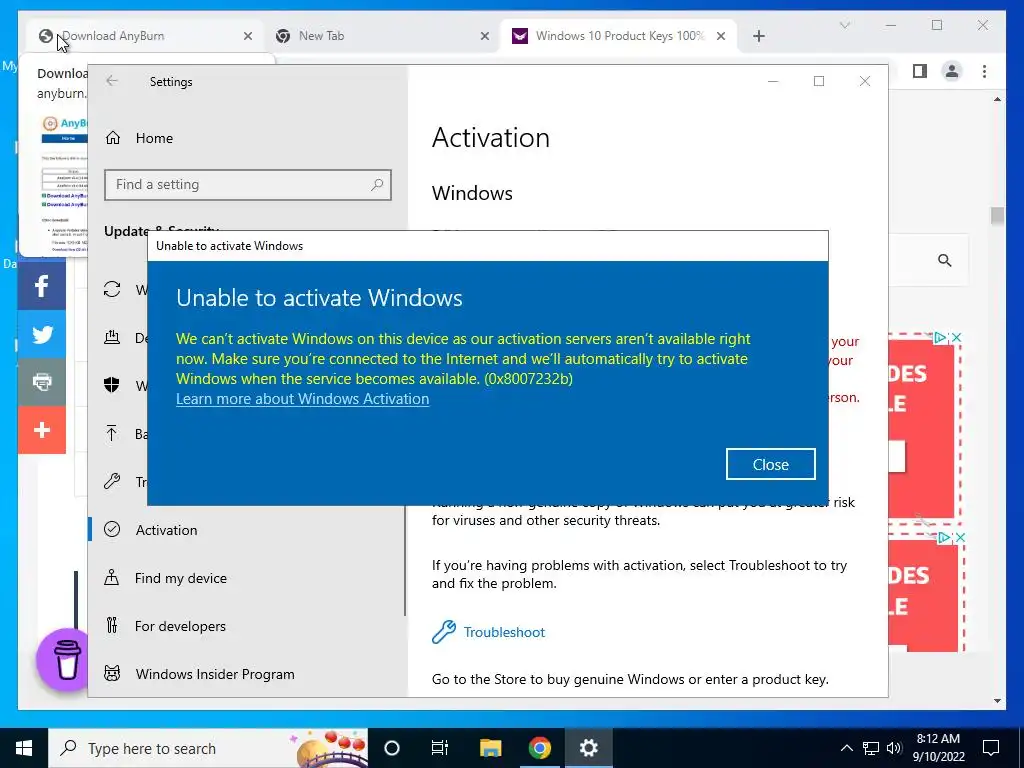1024x768 pixels.
Task: Open Chrome three-dot menu
Action: (x=985, y=71)
